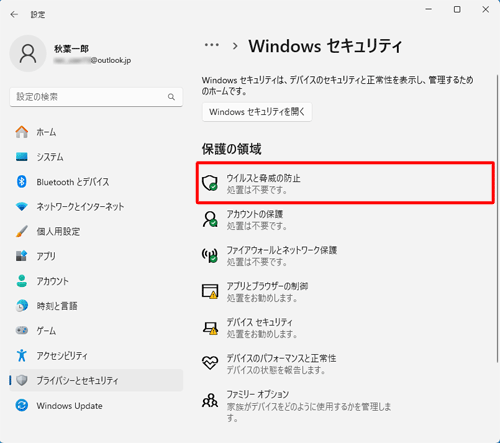The width and height of the screenshot is (500, 443).
Task: Click the ホーム house icon
Action: click(x=22, y=132)
